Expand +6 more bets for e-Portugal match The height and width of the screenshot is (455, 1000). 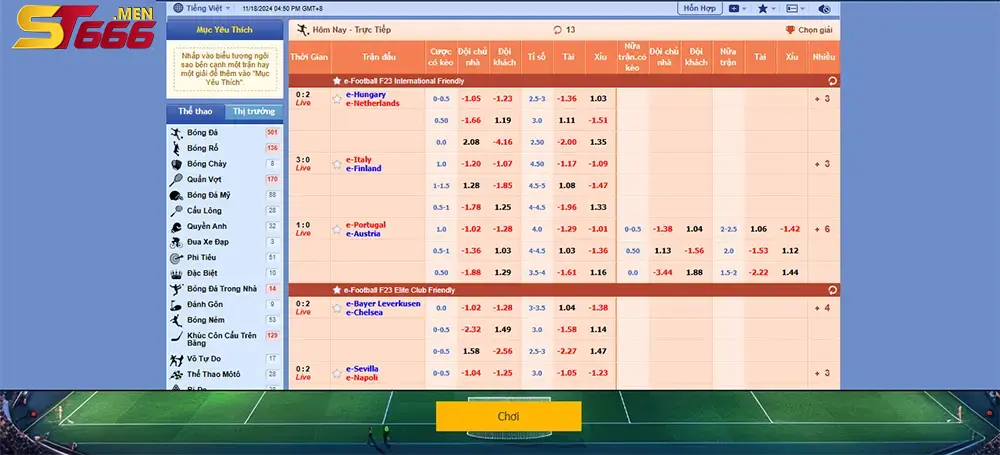[x=823, y=229]
